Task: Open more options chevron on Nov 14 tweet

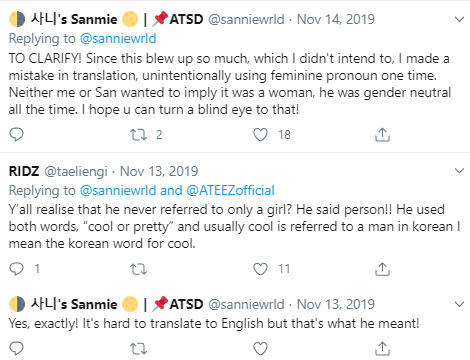Action: (x=460, y=19)
